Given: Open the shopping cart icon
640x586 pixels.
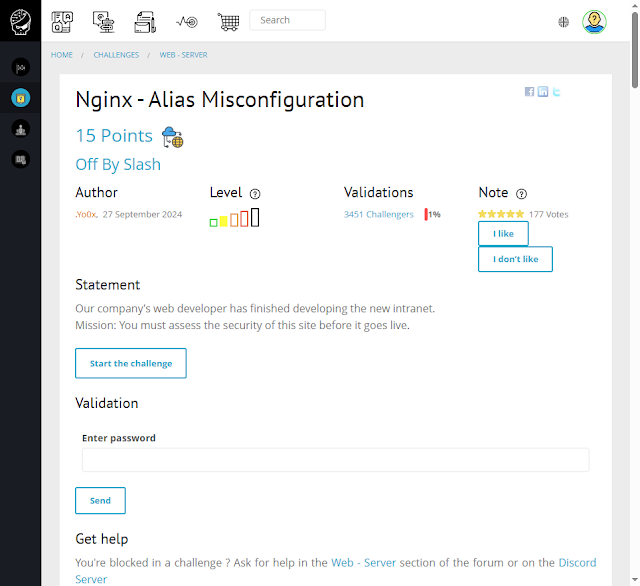Looking at the screenshot, I should (229, 22).
